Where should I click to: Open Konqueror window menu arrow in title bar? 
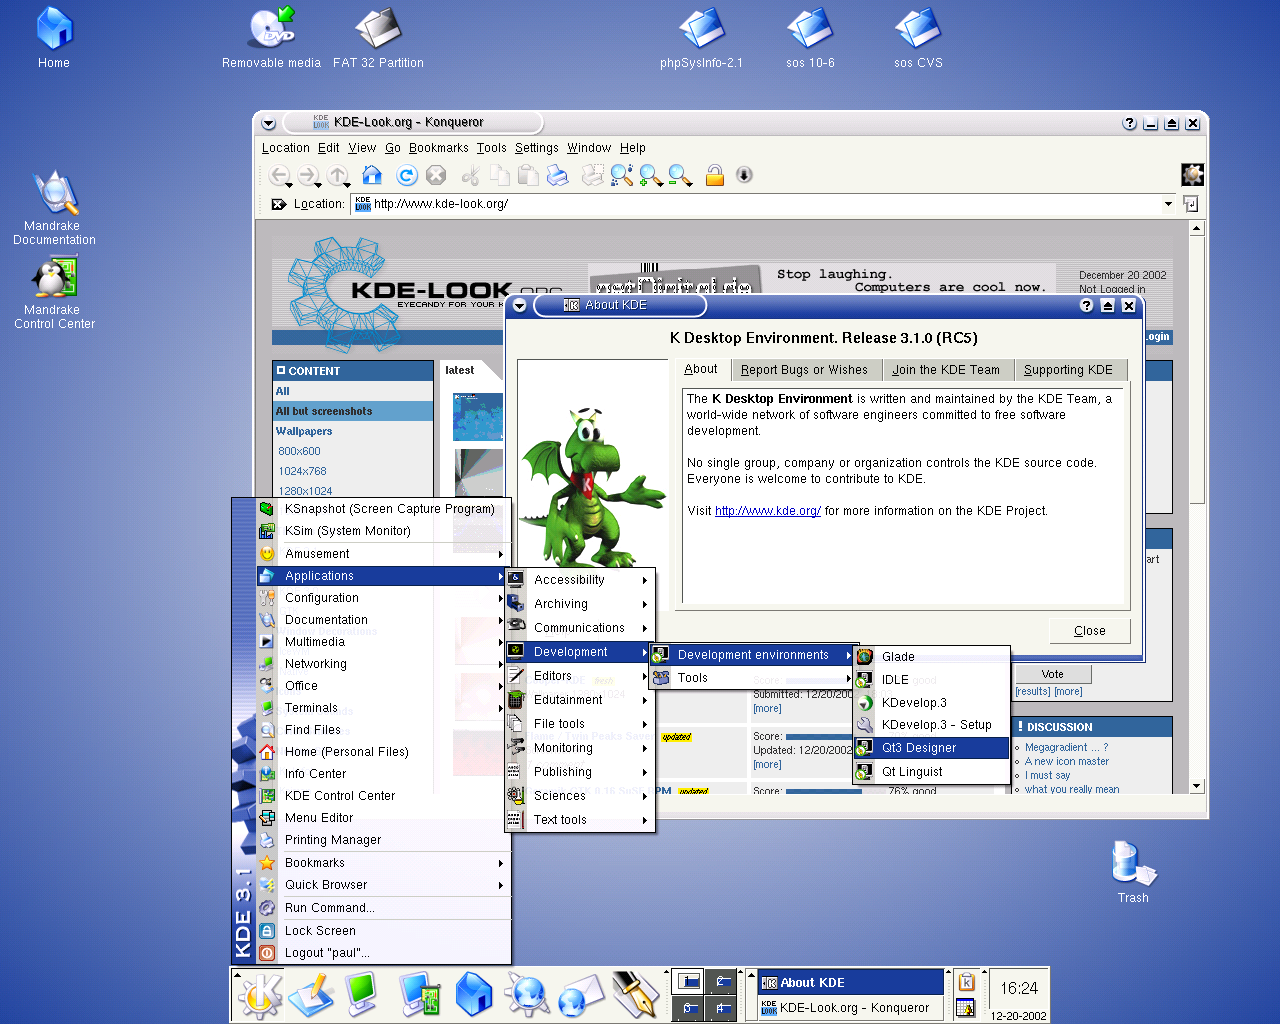click(x=268, y=123)
